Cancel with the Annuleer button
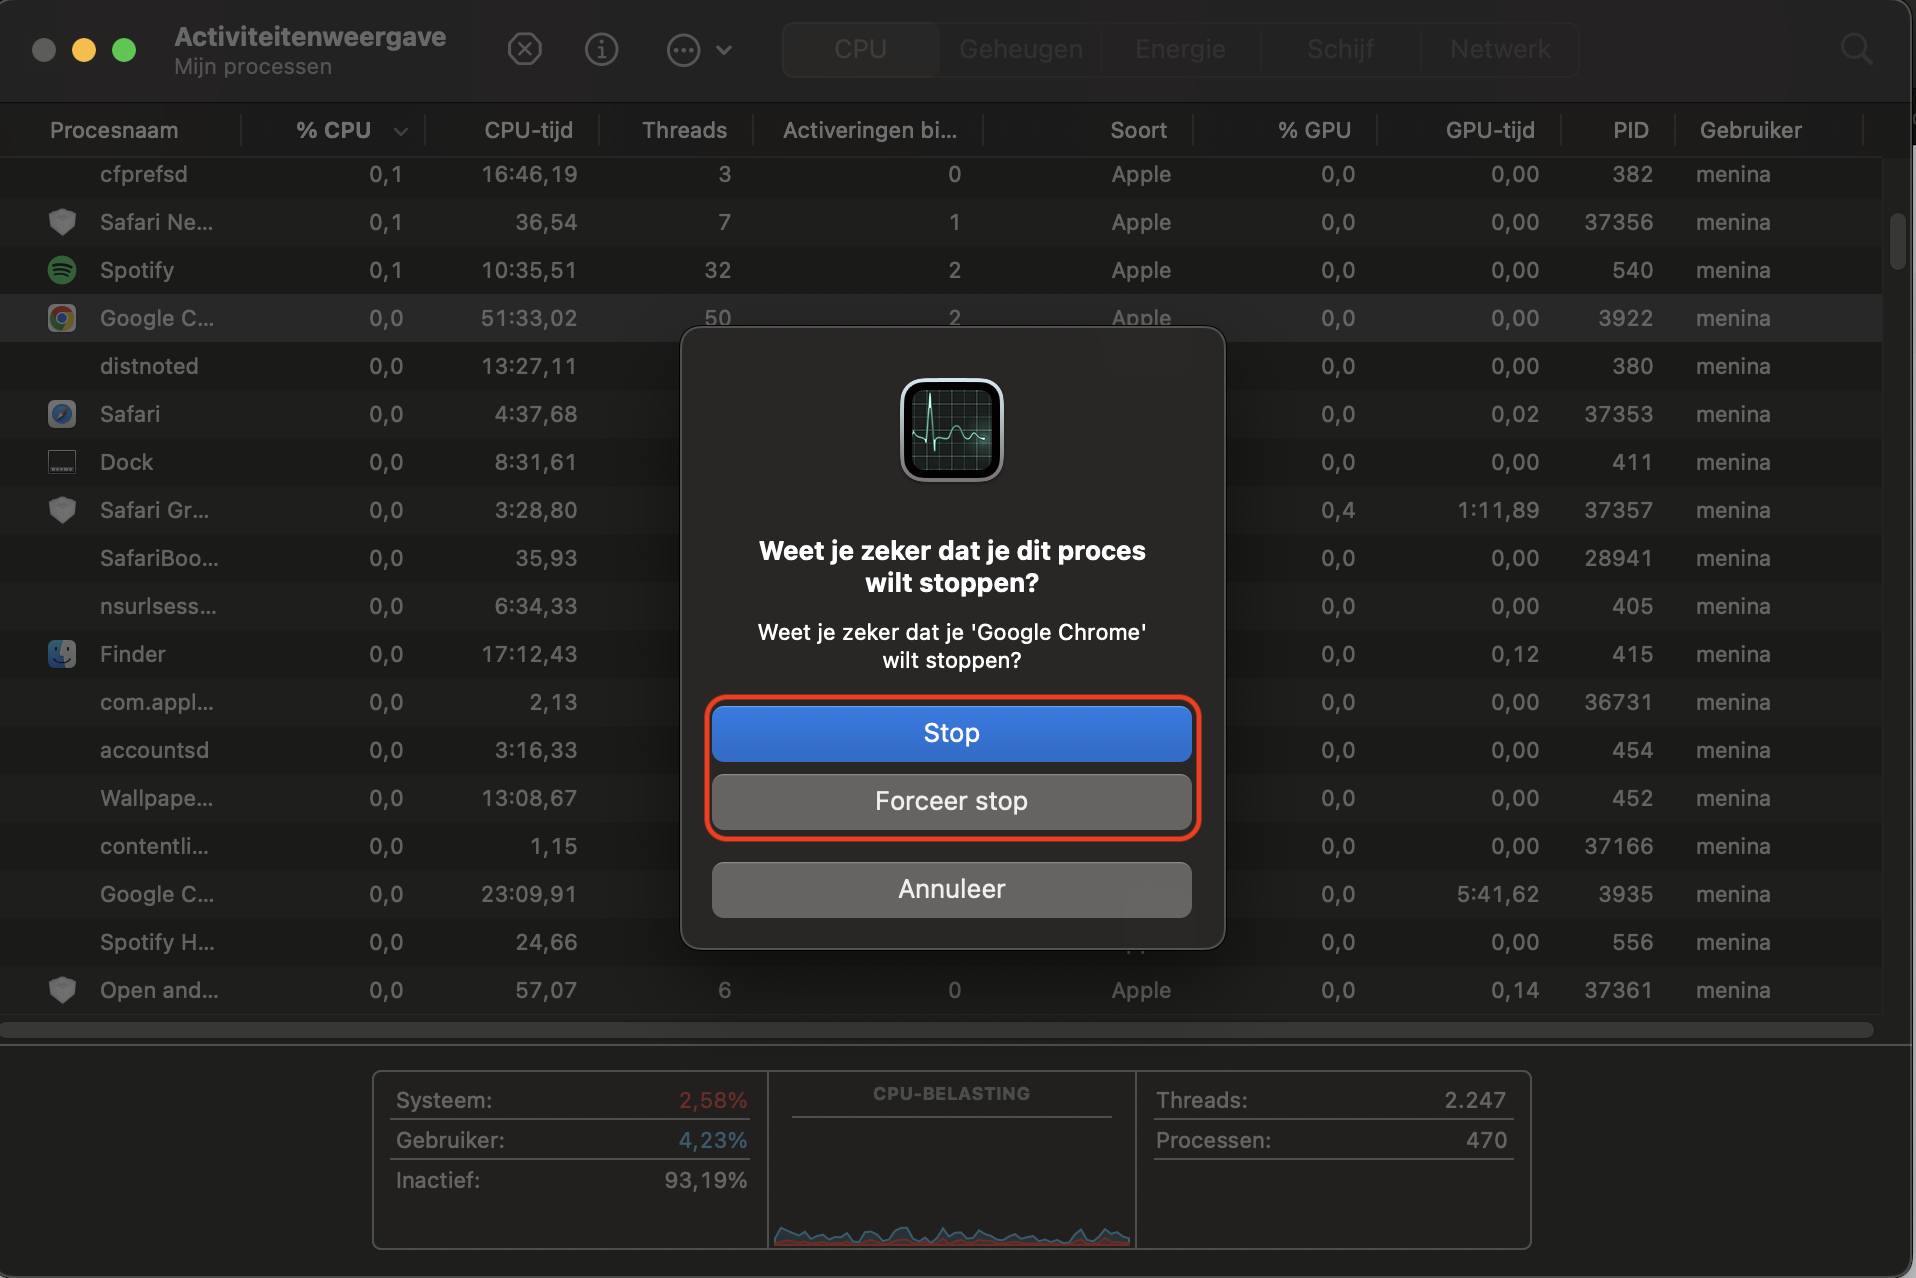Screen dimensions: 1916x1278 pos(951,889)
